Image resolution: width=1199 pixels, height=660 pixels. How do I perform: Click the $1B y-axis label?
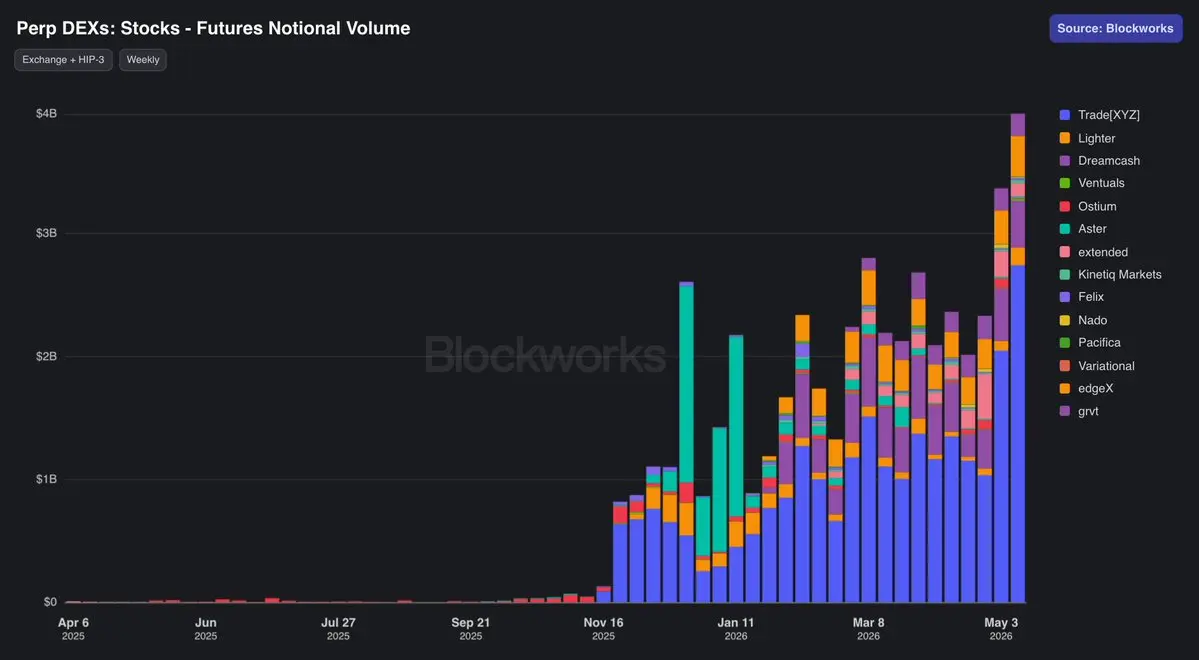[46, 479]
